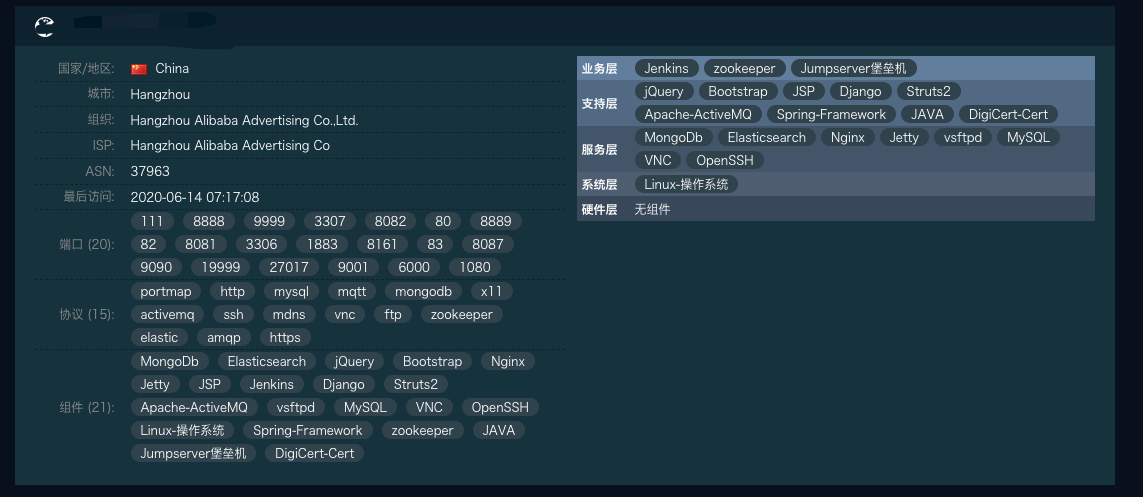Click the portmap protocol tag
1143x497 pixels.
point(166,291)
